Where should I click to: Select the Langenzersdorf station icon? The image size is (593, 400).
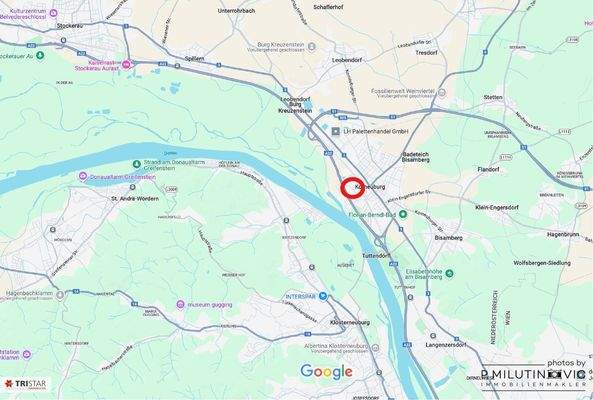pos(433,336)
